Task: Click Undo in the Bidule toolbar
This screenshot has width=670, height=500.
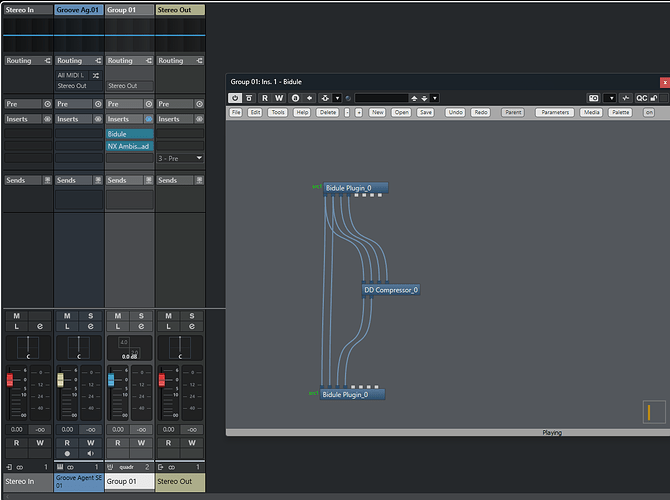Action: (455, 112)
